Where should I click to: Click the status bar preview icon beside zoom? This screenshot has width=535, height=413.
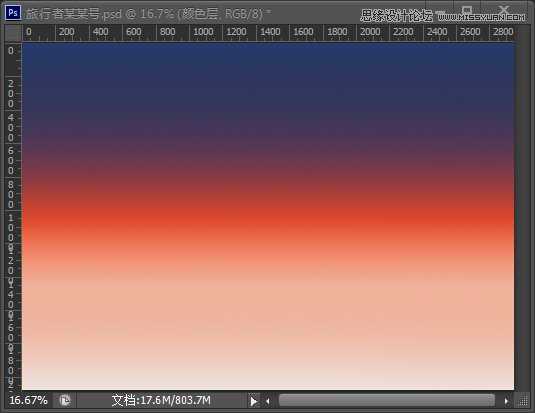[x=65, y=400]
